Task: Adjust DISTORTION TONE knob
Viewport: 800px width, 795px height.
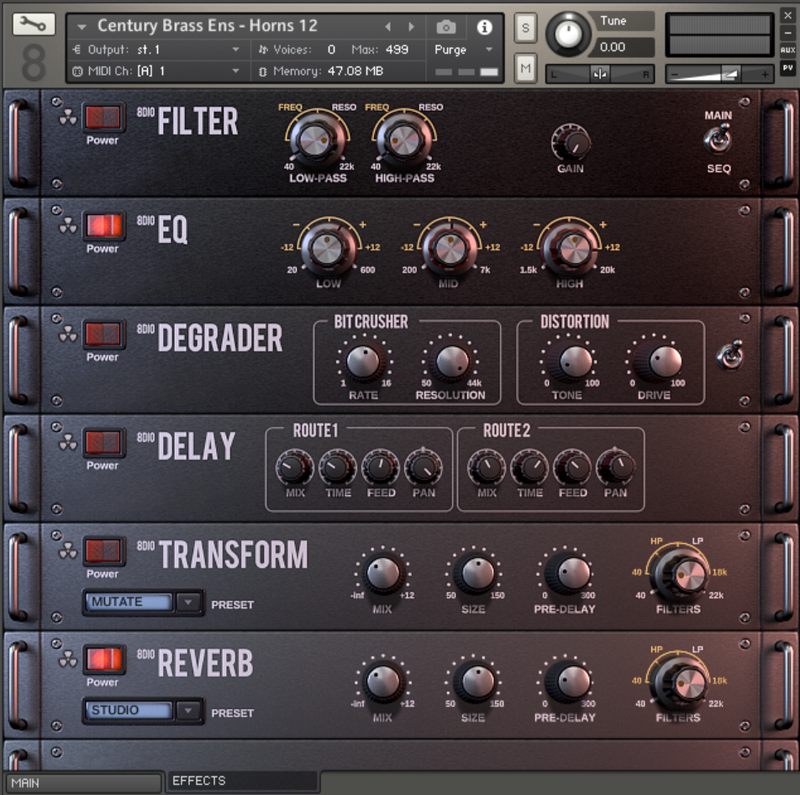Action: [x=572, y=362]
